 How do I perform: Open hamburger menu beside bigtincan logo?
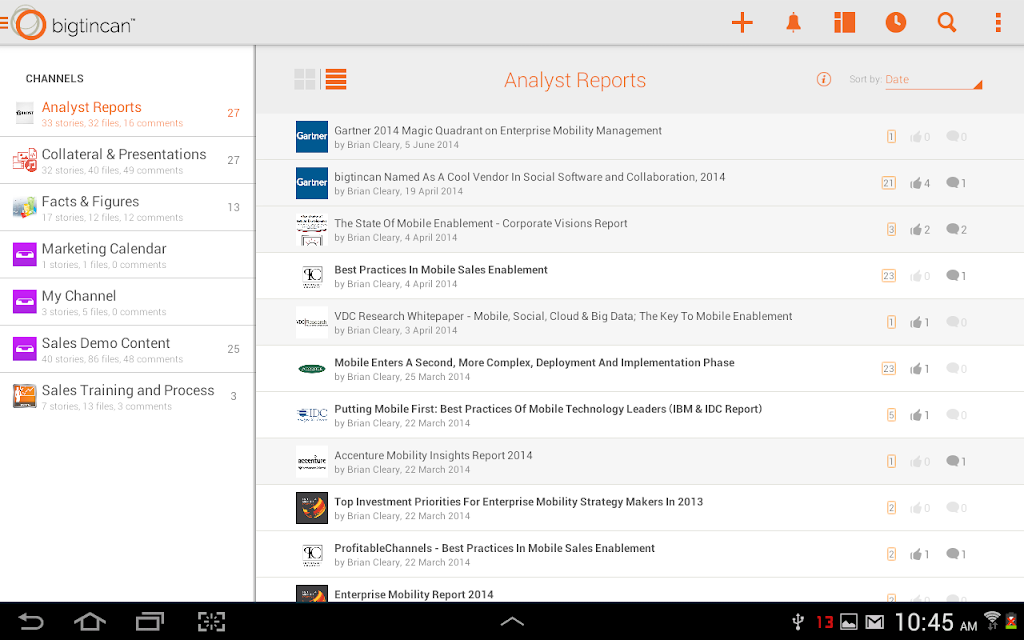point(4,23)
